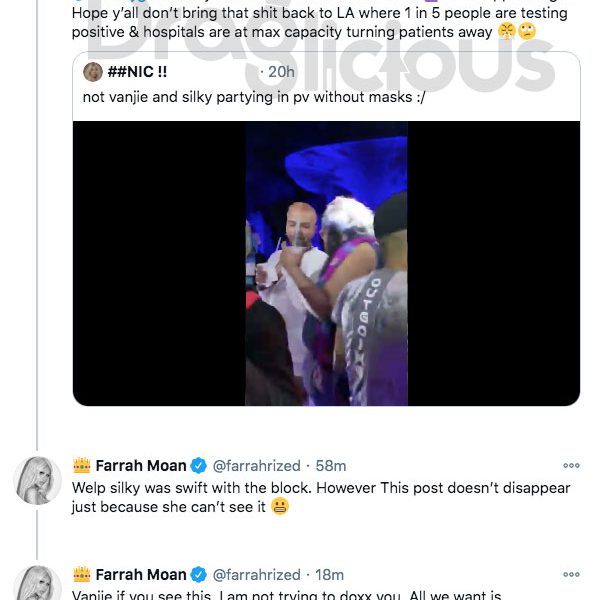594x600 pixels.
Task: Click the @farrahrized handle on the 18m tweet
Action: pyautogui.click(x=256, y=575)
